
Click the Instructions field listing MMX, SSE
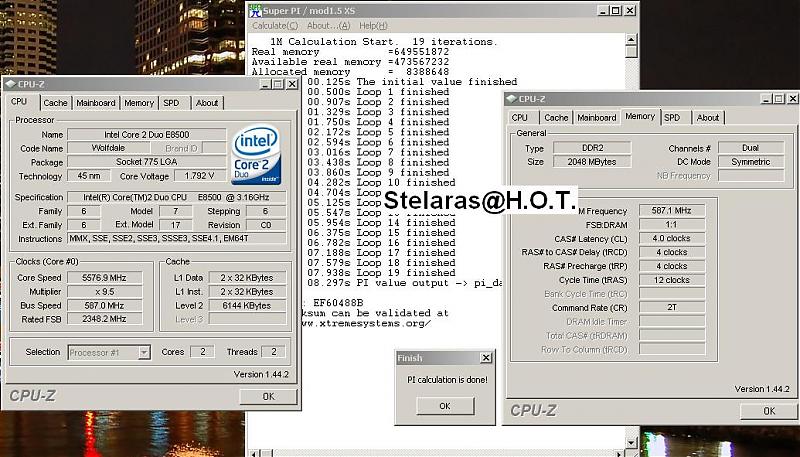[x=177, y=238]
